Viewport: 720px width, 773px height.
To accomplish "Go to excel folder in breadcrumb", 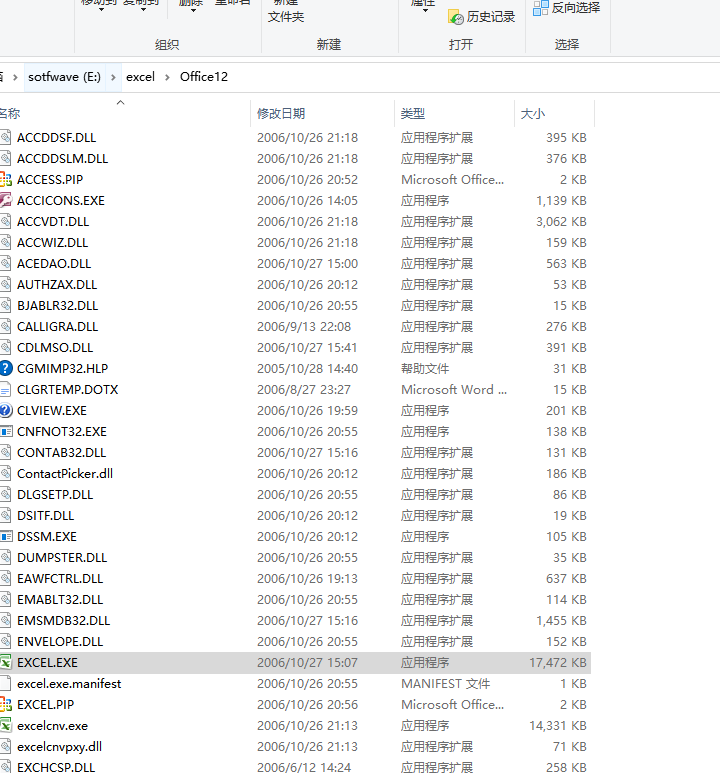I will [x=141, y=77].
